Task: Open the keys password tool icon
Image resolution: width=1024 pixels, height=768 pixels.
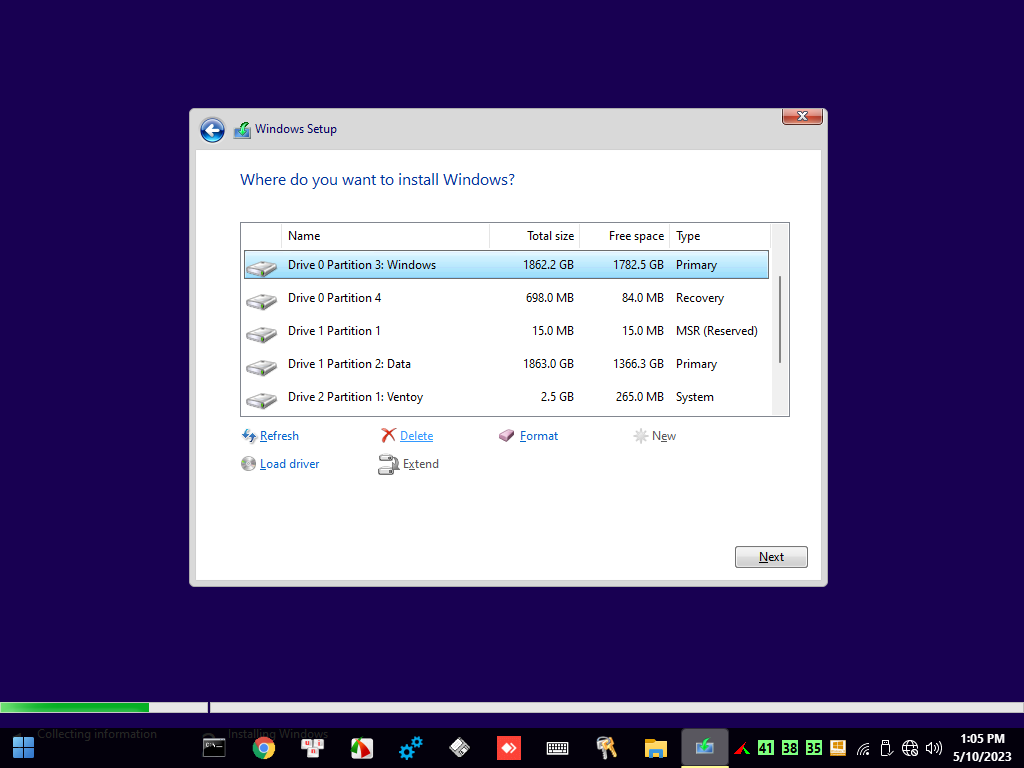Action: [x=607, y=748]
